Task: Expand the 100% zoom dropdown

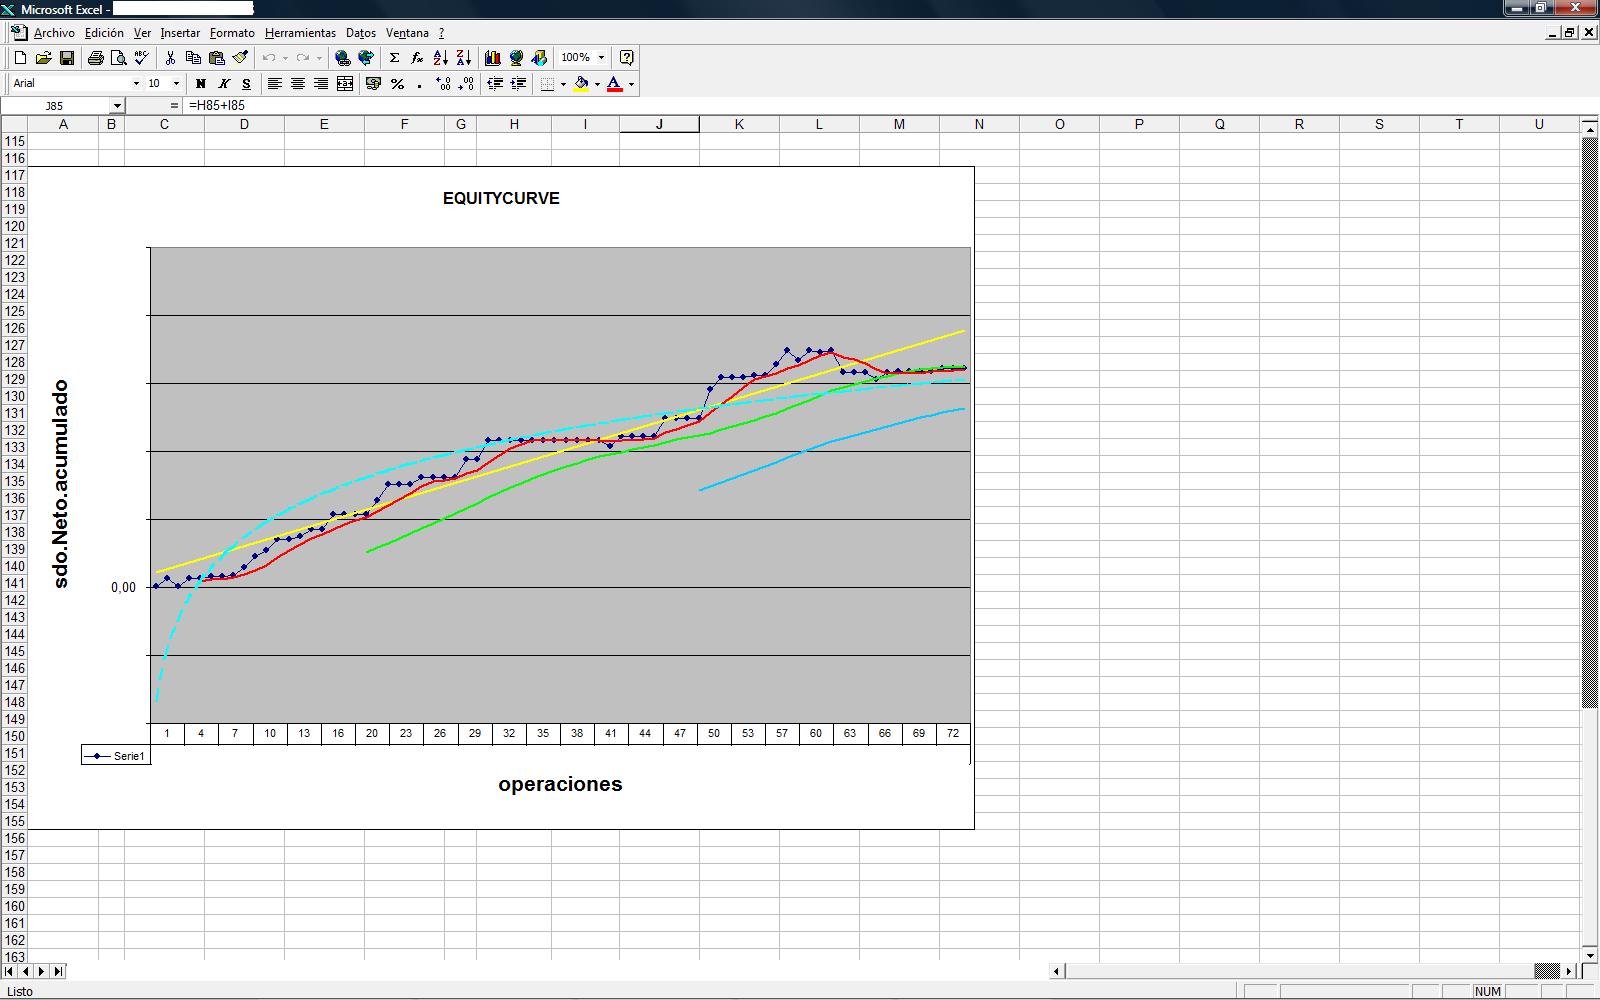Action: pos(601,58)
